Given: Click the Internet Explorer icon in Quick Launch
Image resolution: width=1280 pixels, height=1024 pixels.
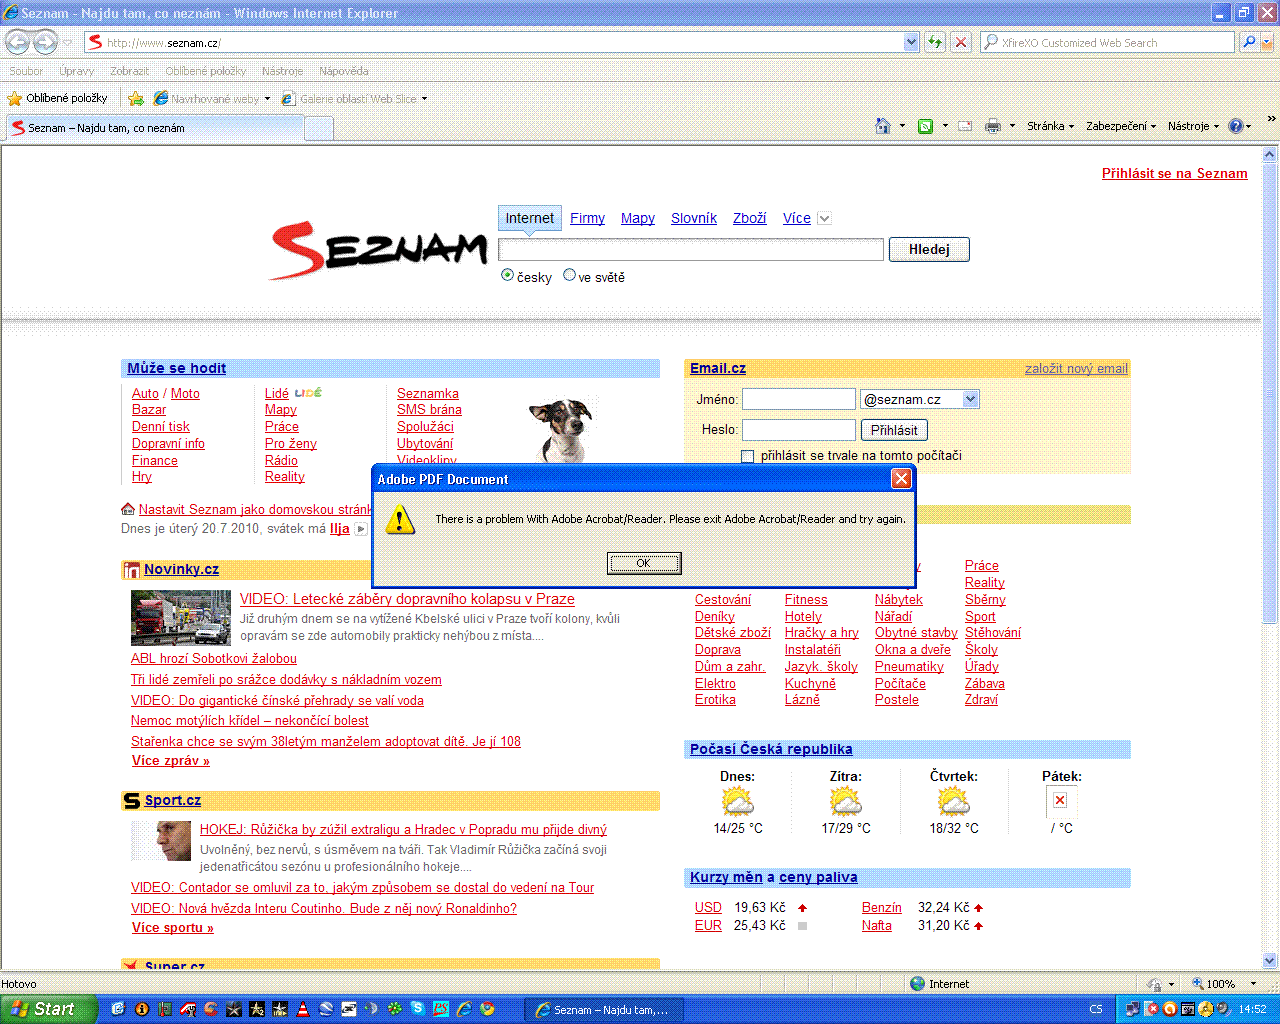Looking at the screenshot, I should coord(464,1009).
